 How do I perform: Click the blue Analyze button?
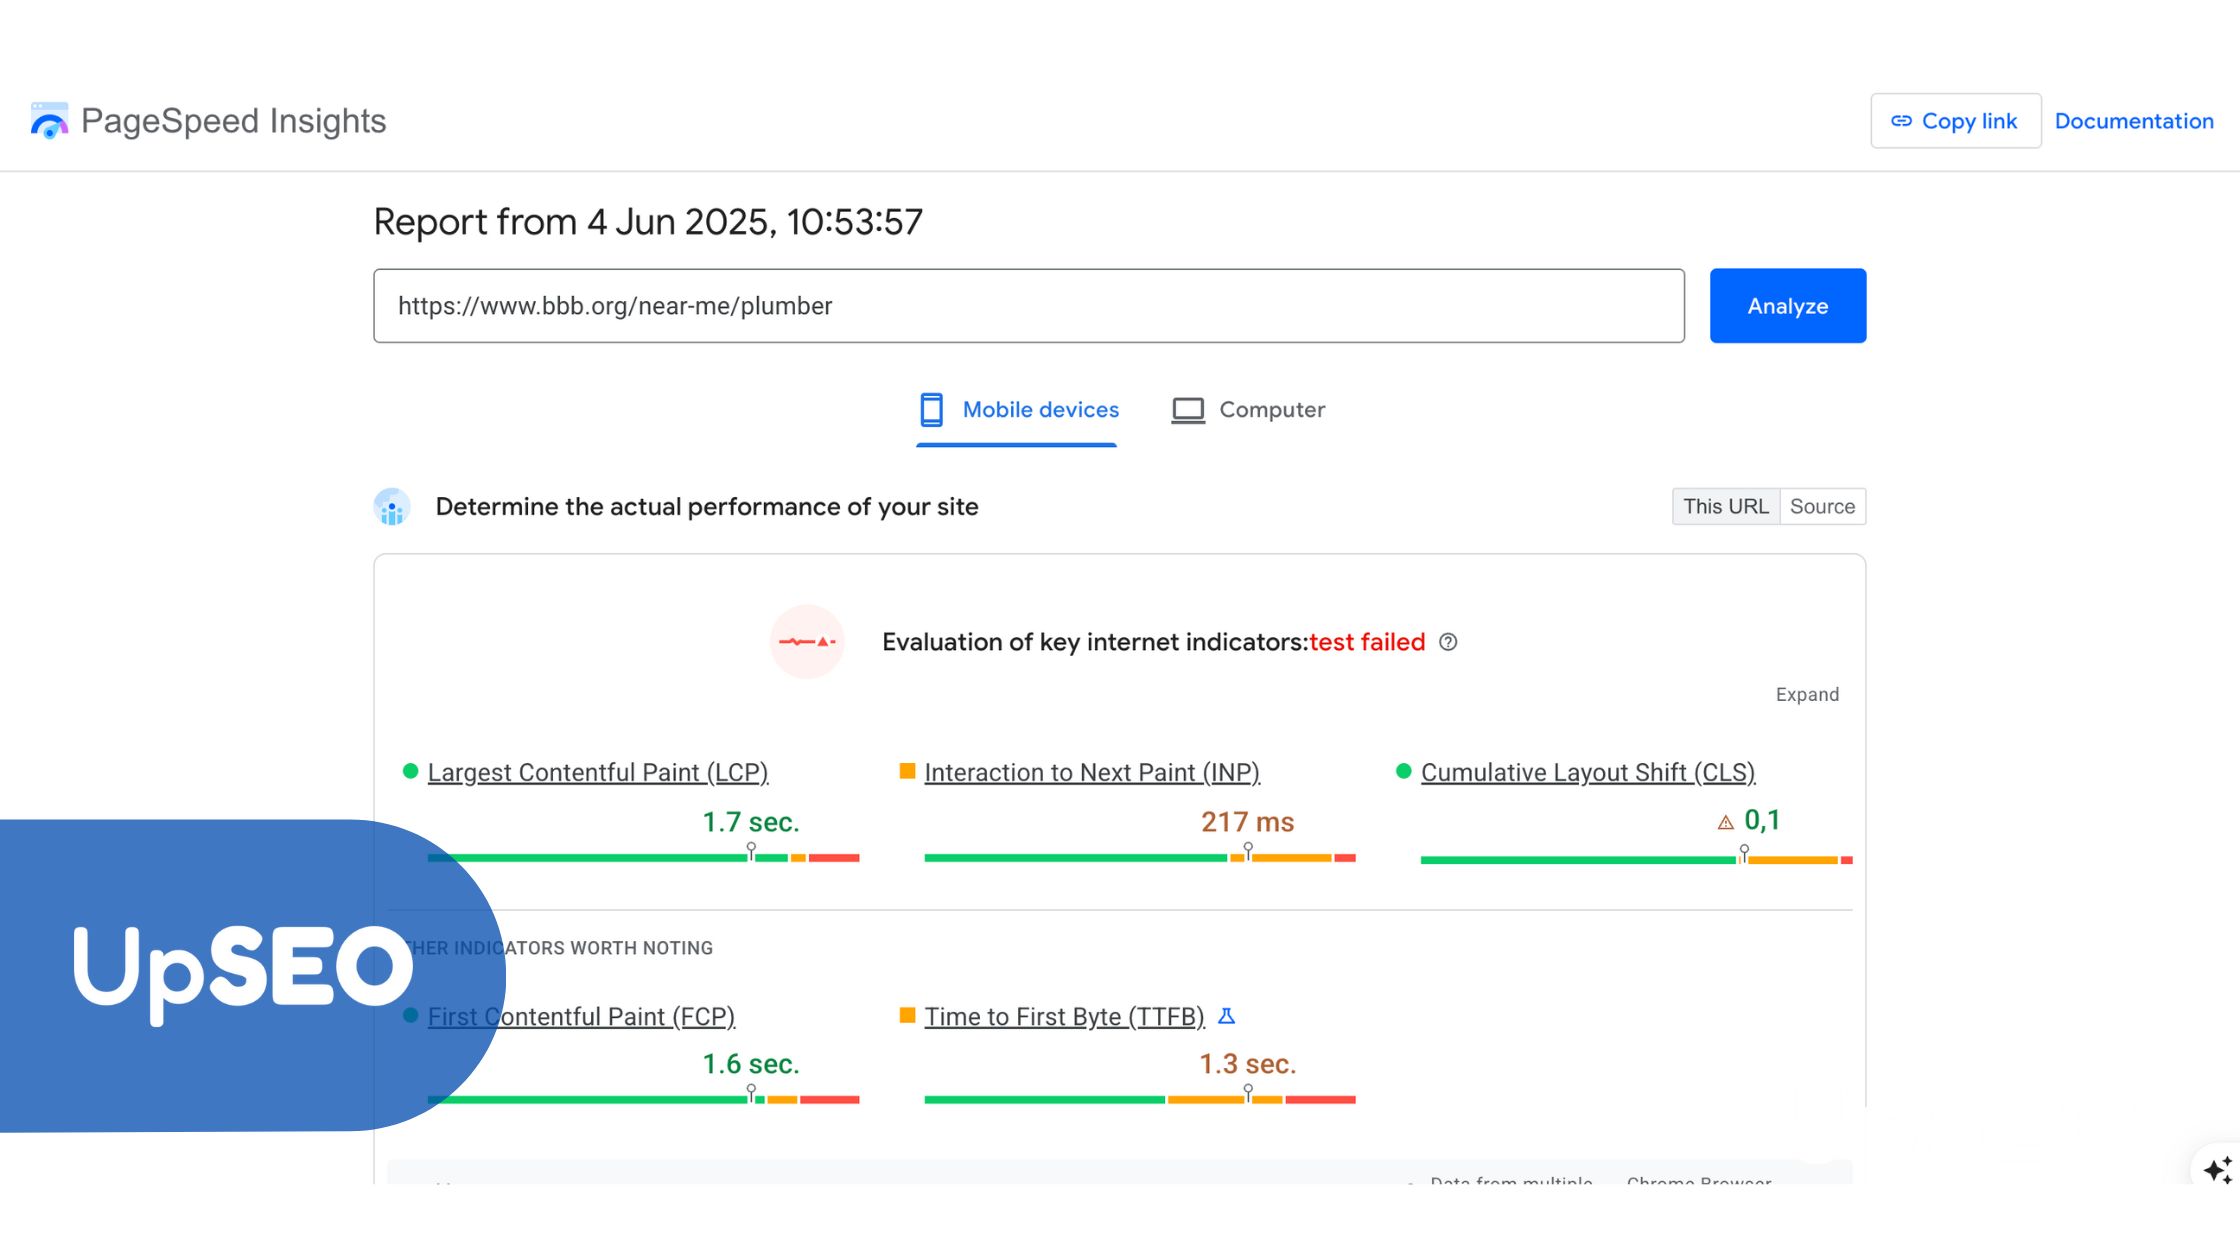coord(1788,306)
